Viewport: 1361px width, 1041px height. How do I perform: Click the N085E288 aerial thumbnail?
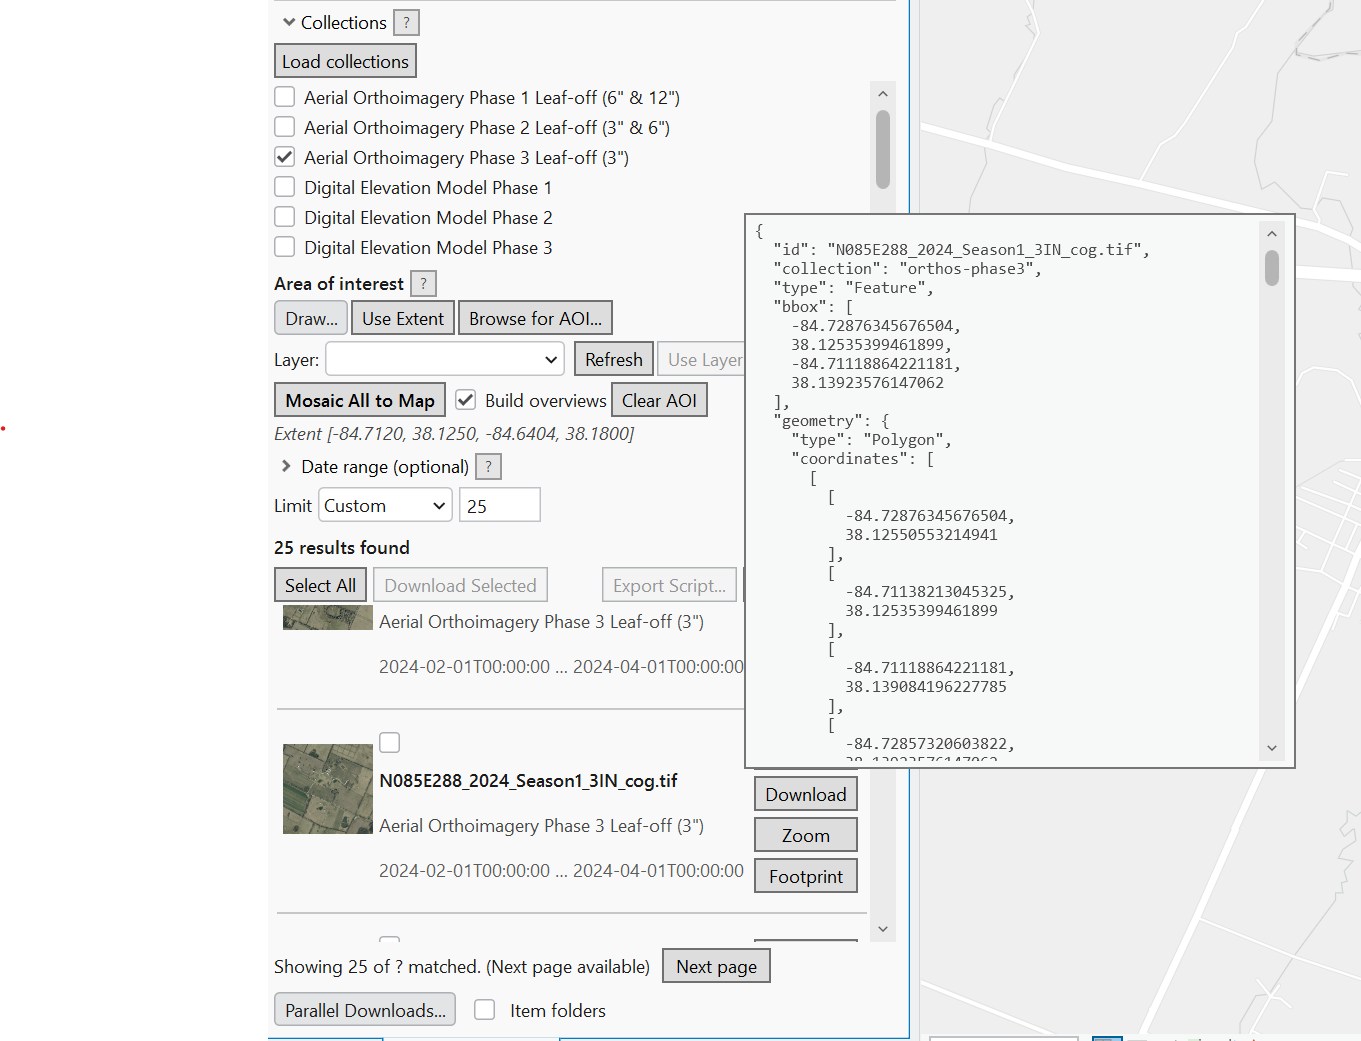pos(328,789)
